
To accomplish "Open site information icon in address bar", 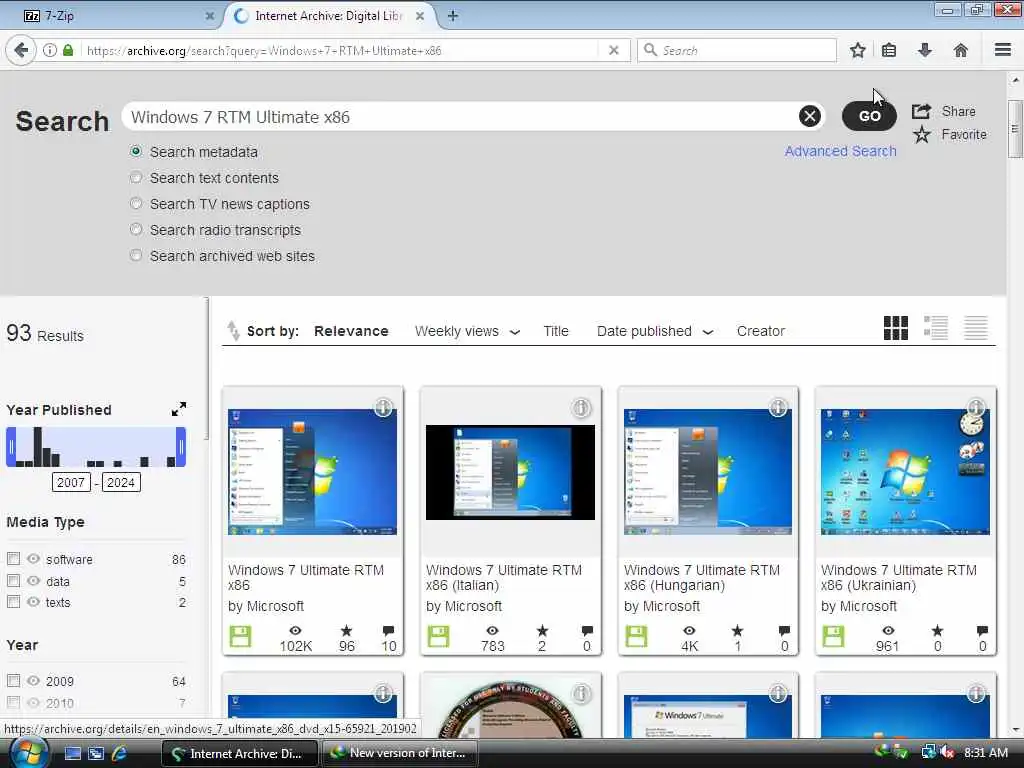I will 50,50.
